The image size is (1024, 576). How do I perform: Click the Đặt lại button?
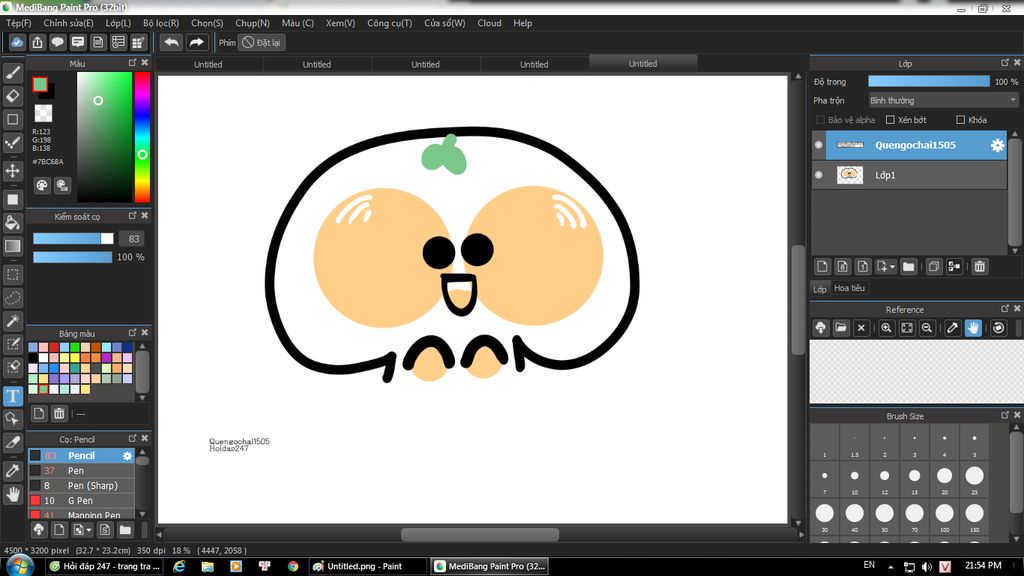[261, 42]
